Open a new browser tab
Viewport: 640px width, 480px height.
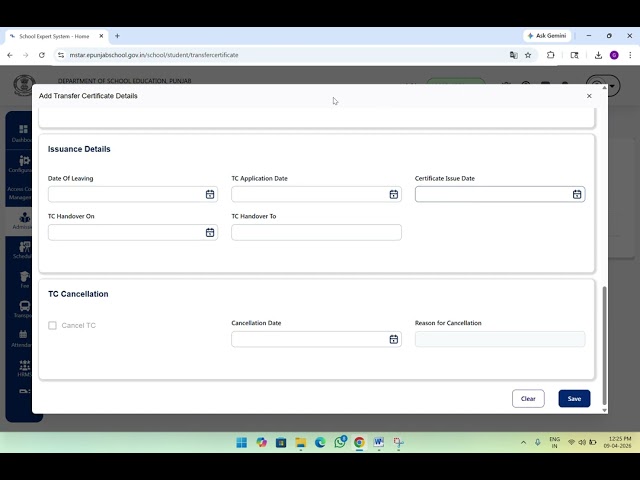pos(117,36)
